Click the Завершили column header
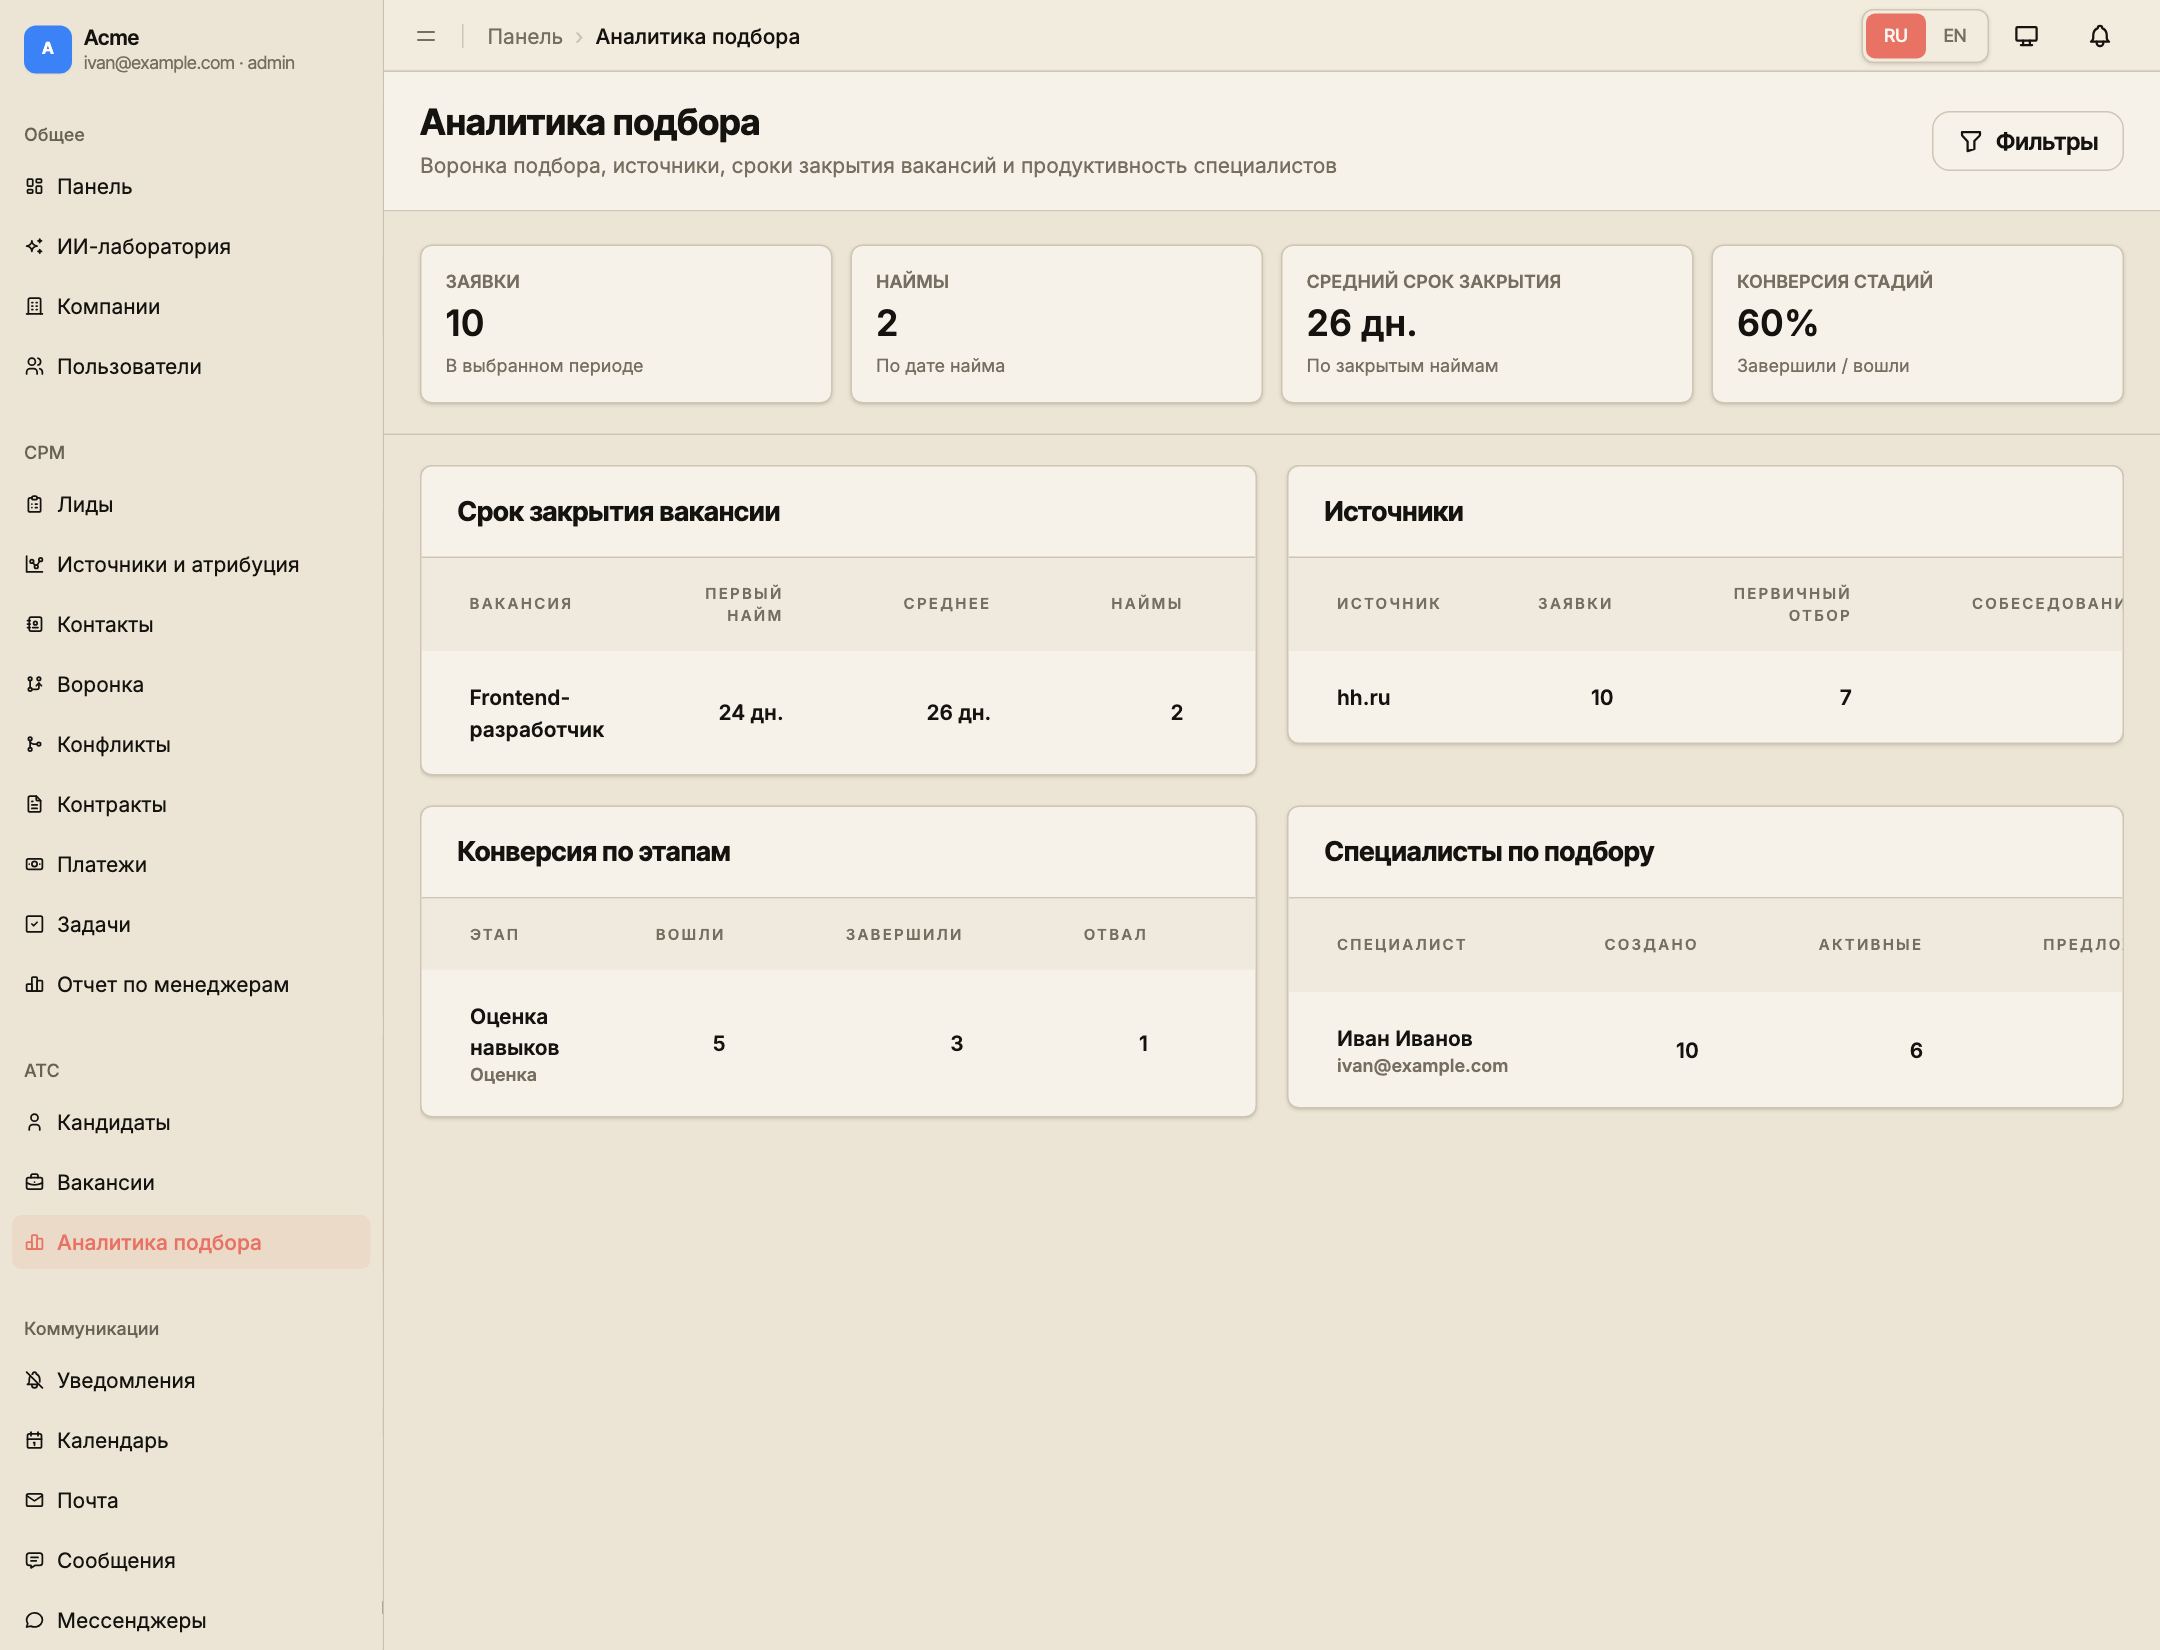 [x=904, y=934]
